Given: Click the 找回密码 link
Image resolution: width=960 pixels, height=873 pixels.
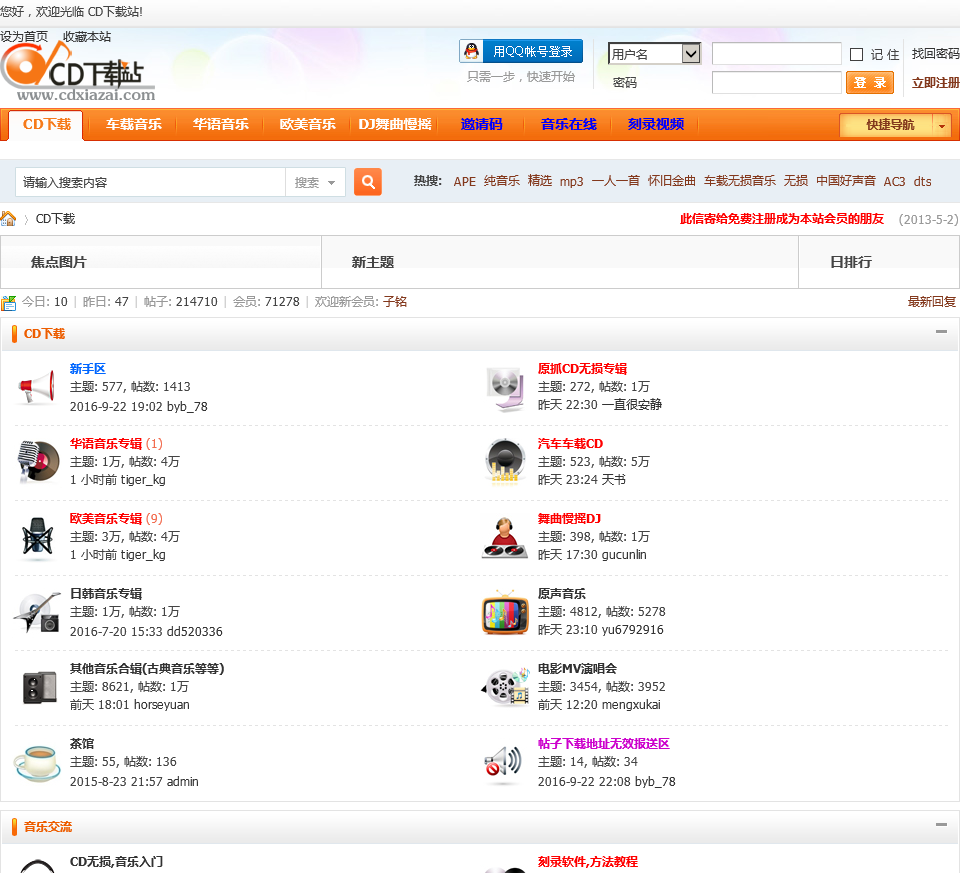Looking at the screenshot, I should coord(936,54).
